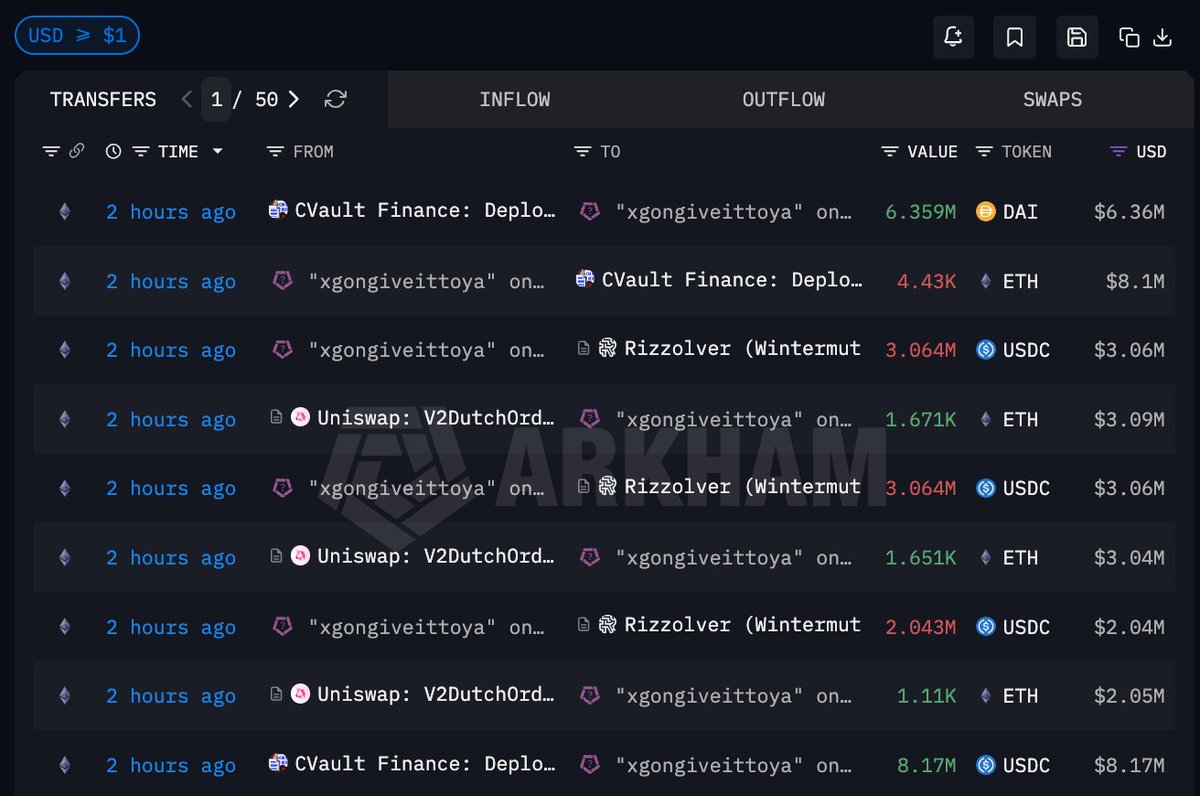The height and width of the screenshot is (796, 1200).
Task: Click Uniswap V2DutchOrder sender in the 1.11K ETH row
Action: coord(436,695)
